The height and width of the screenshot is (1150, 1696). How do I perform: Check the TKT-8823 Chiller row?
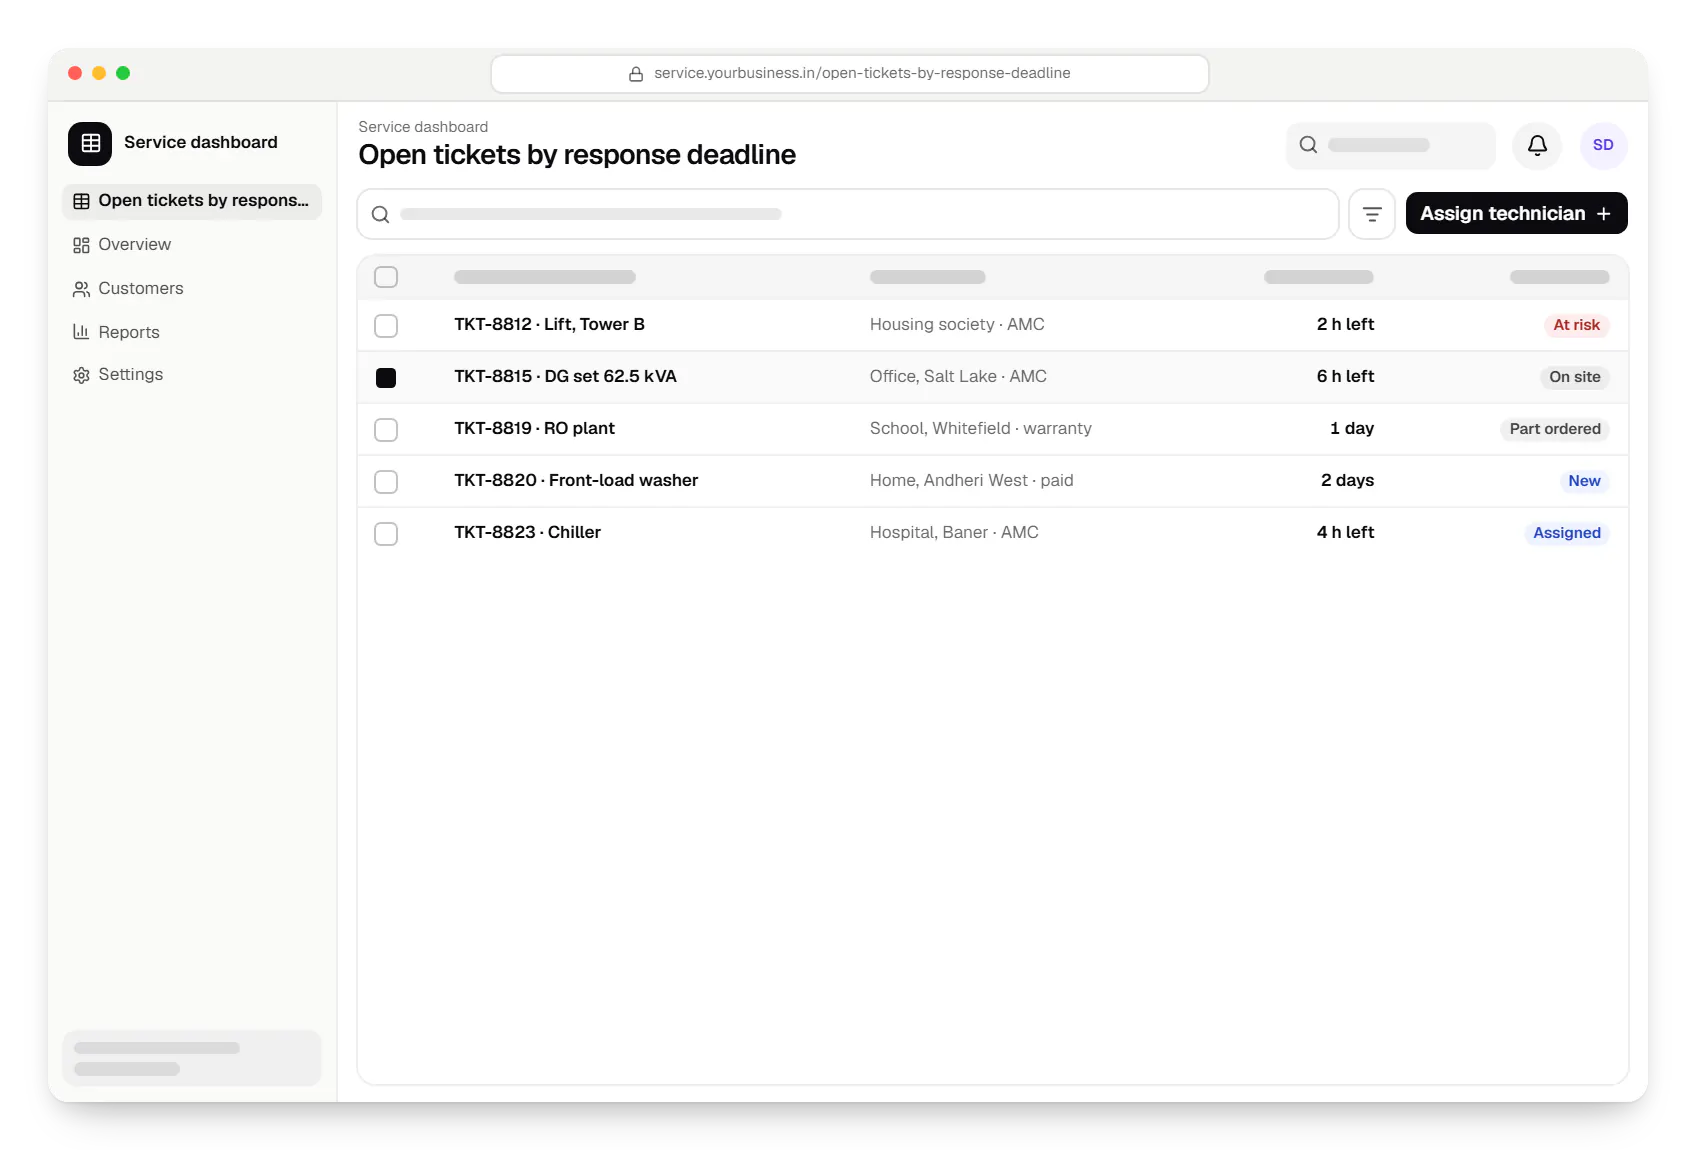coord(386,534)
